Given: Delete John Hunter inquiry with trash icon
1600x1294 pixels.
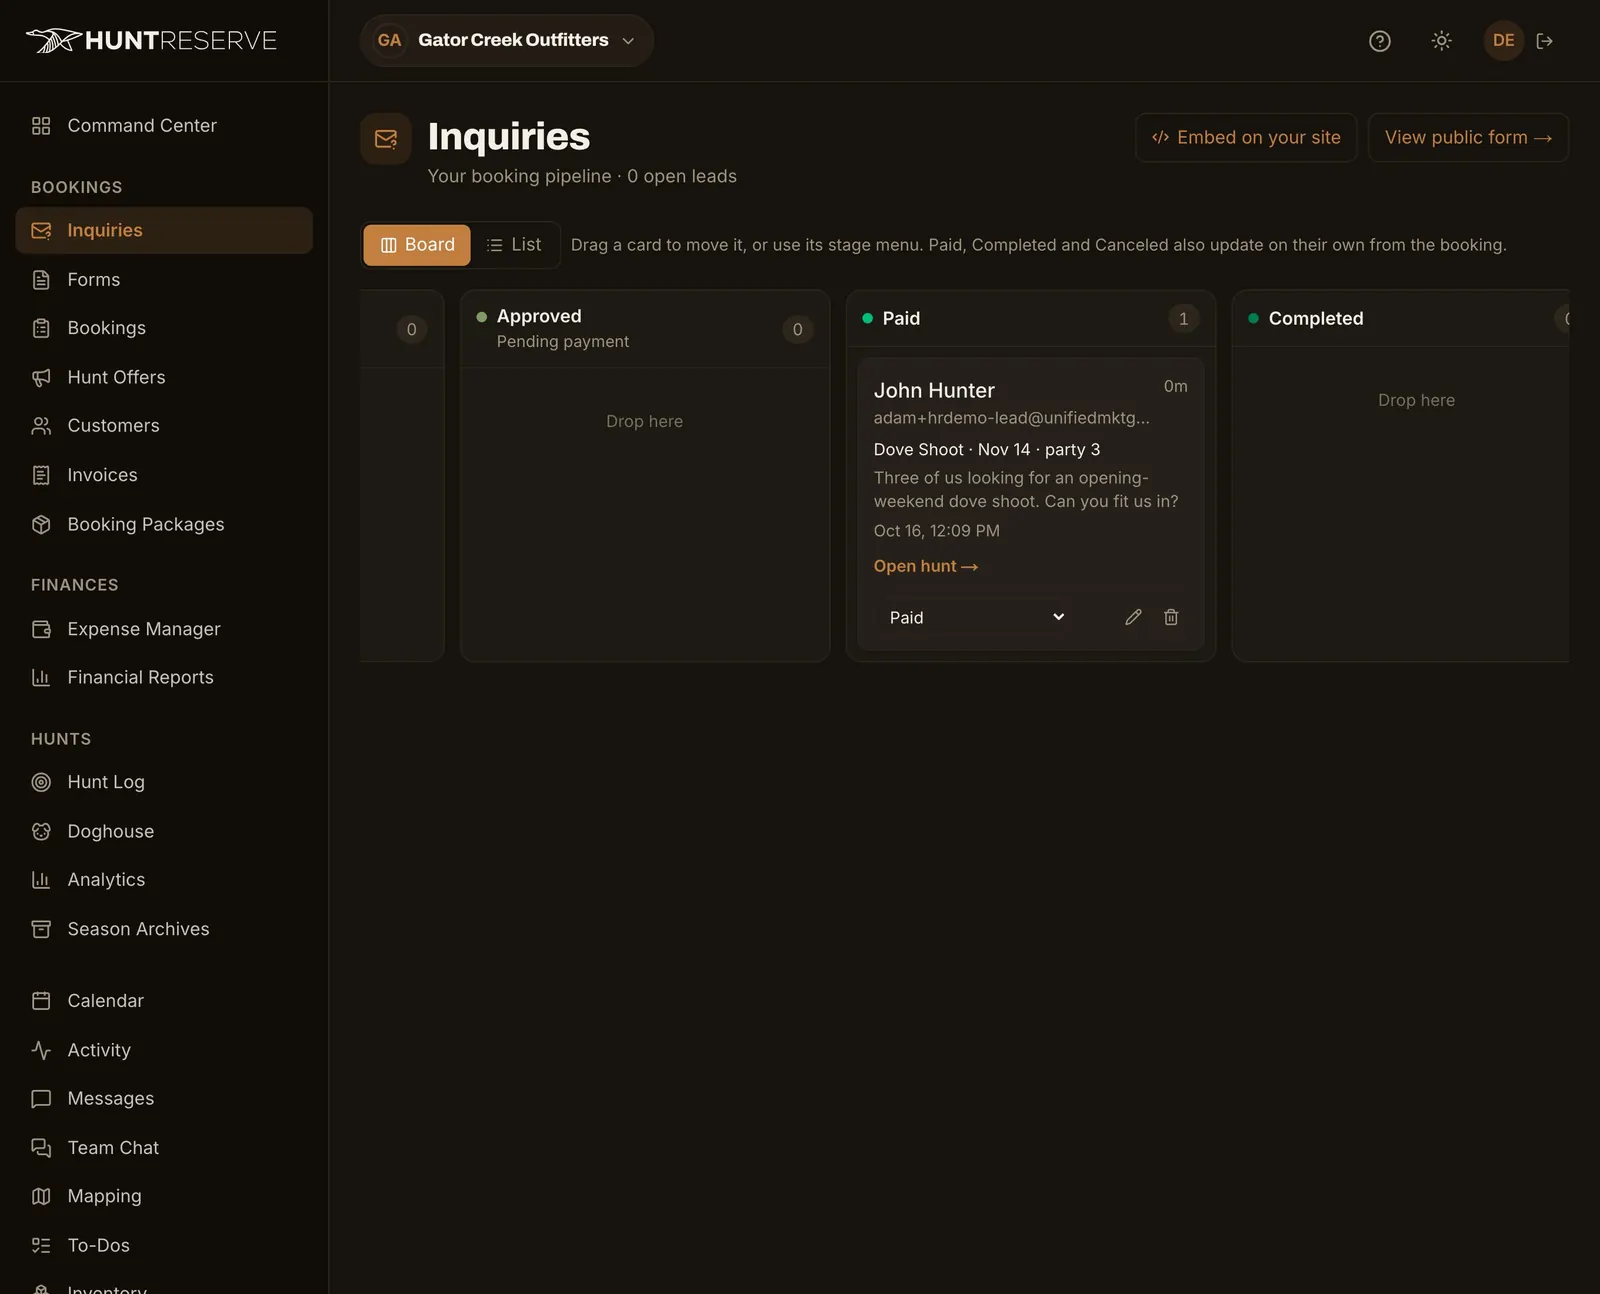Looking at the screenshot, I should click(x=1171, y=617).
